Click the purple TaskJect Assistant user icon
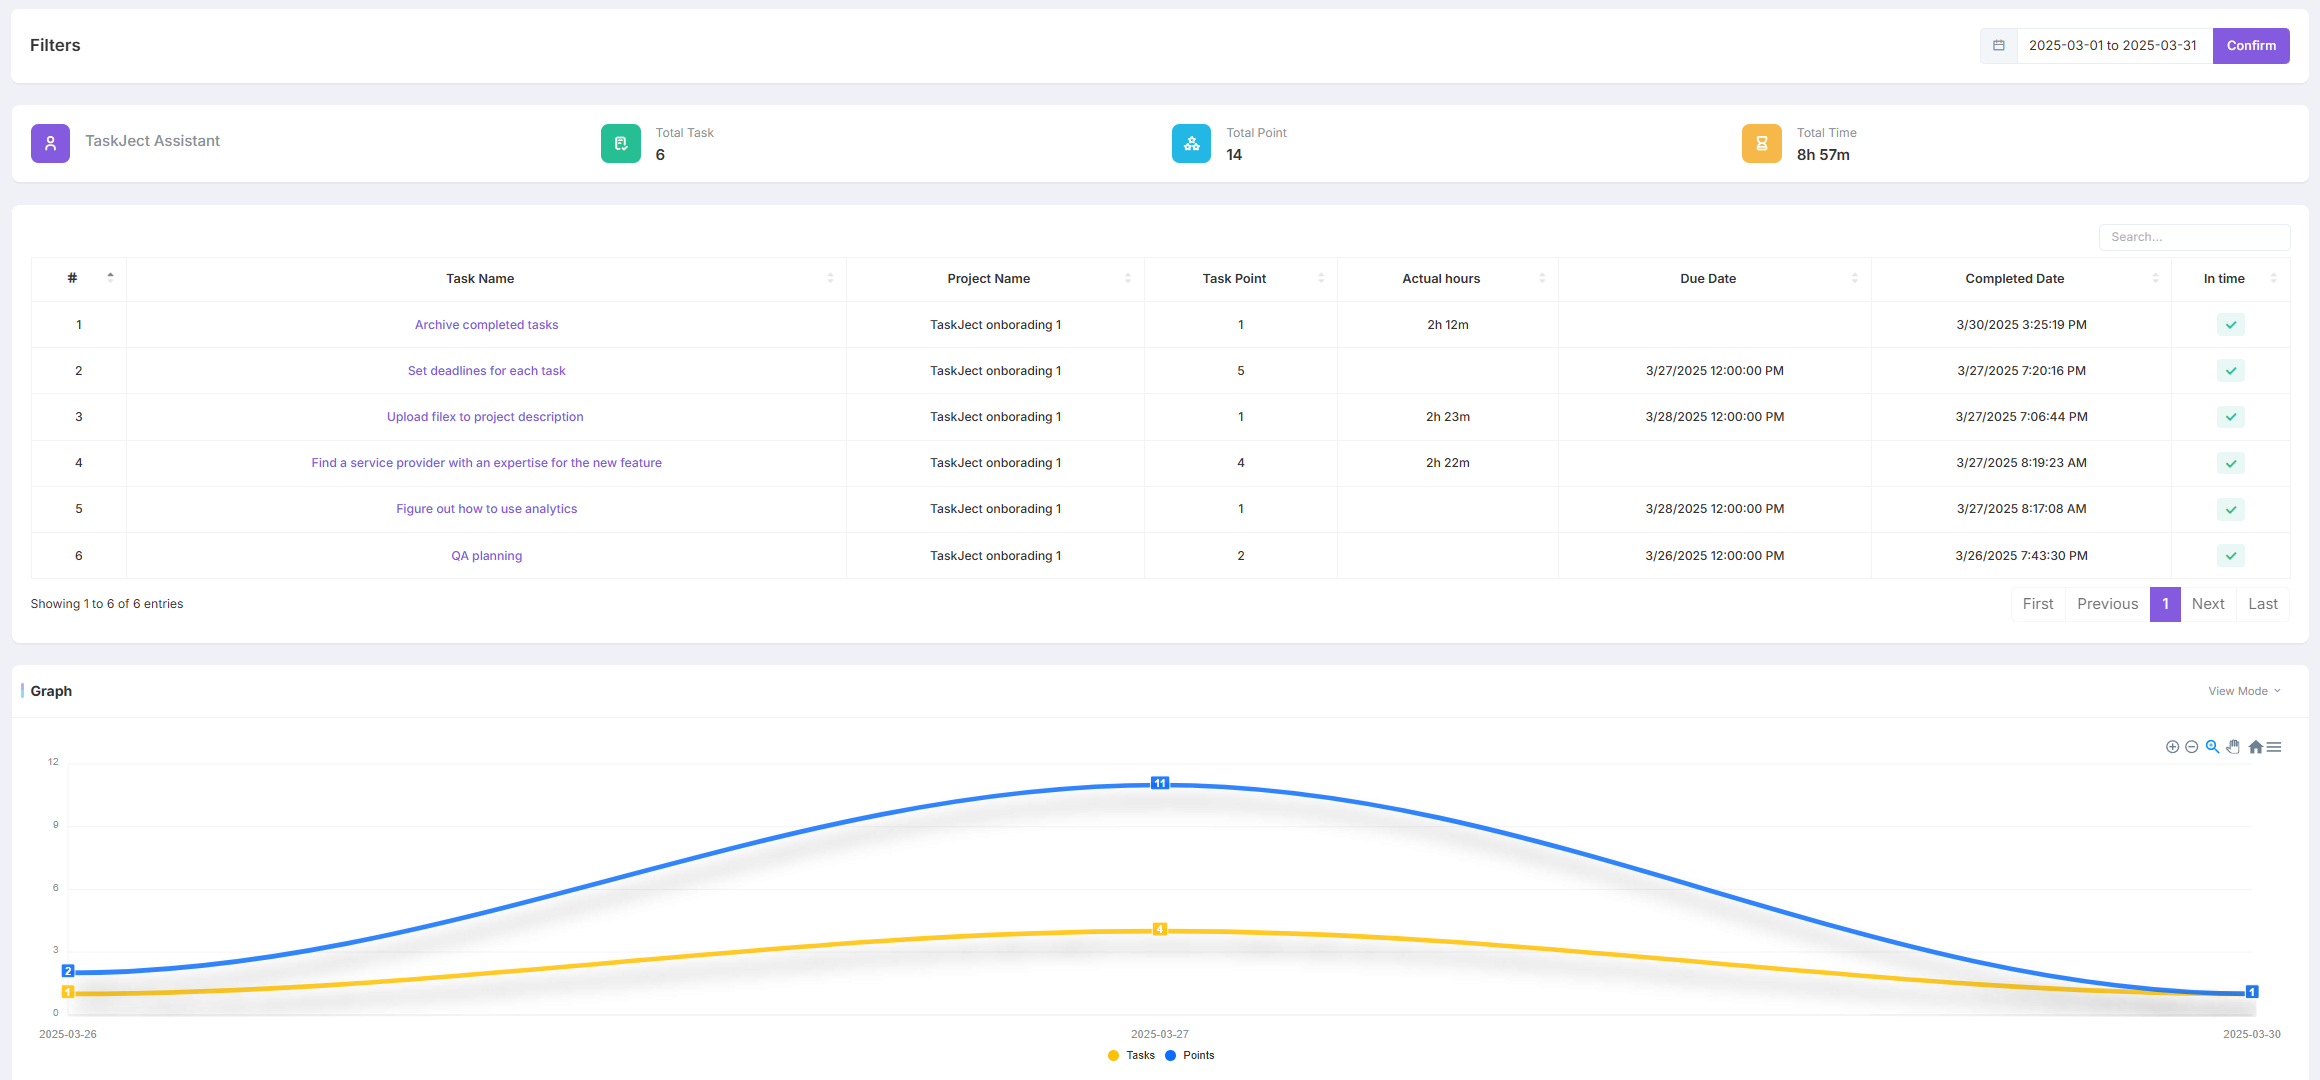Image resolution: width=2320 pixels, height=1080 pixels. click(50, 143)
